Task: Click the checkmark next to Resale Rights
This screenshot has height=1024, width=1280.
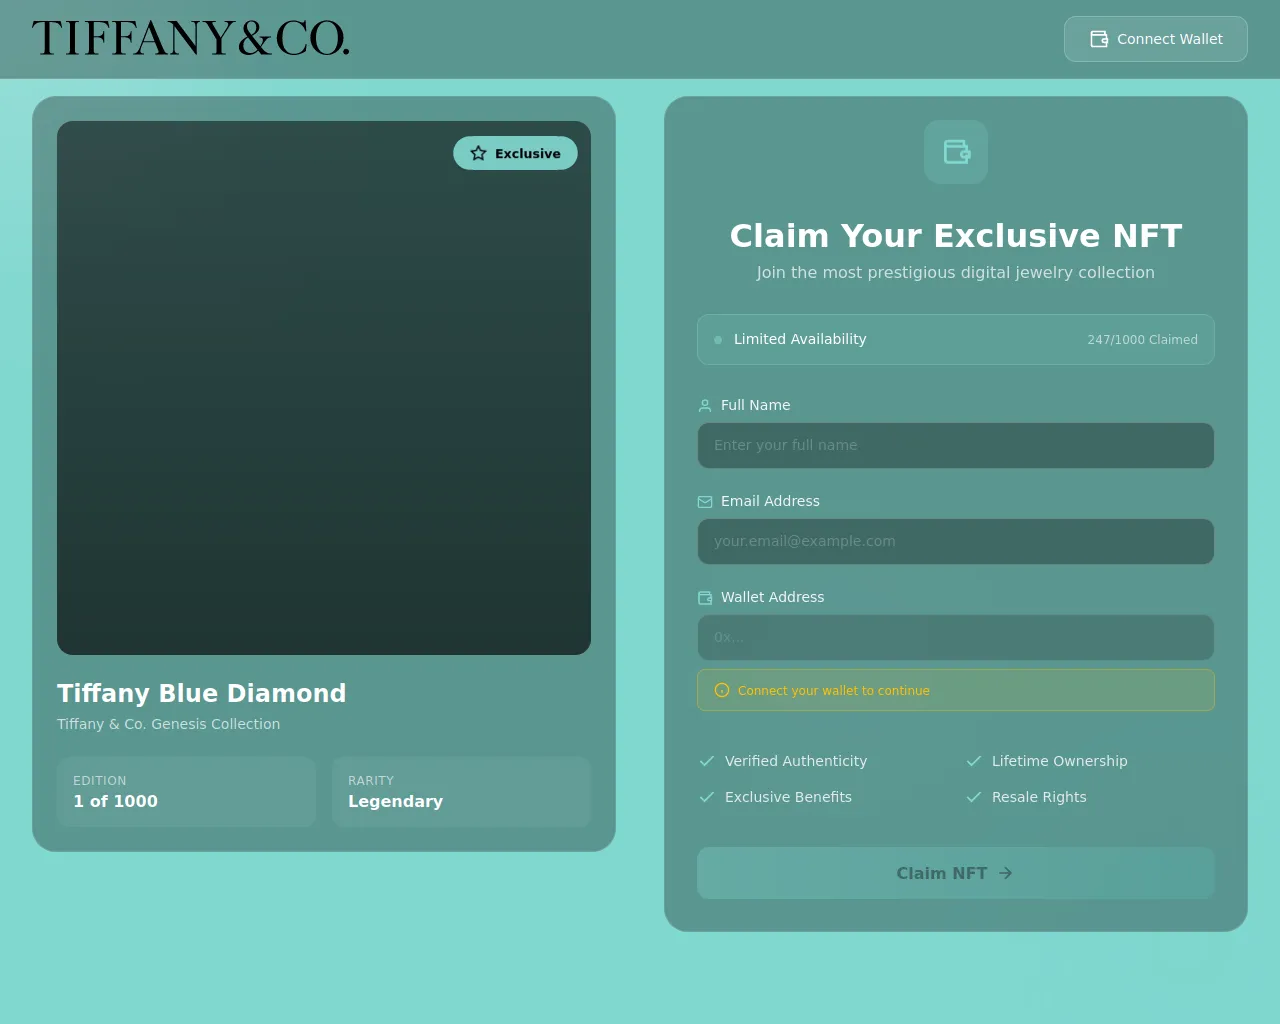Action: (x=974, y=797)
